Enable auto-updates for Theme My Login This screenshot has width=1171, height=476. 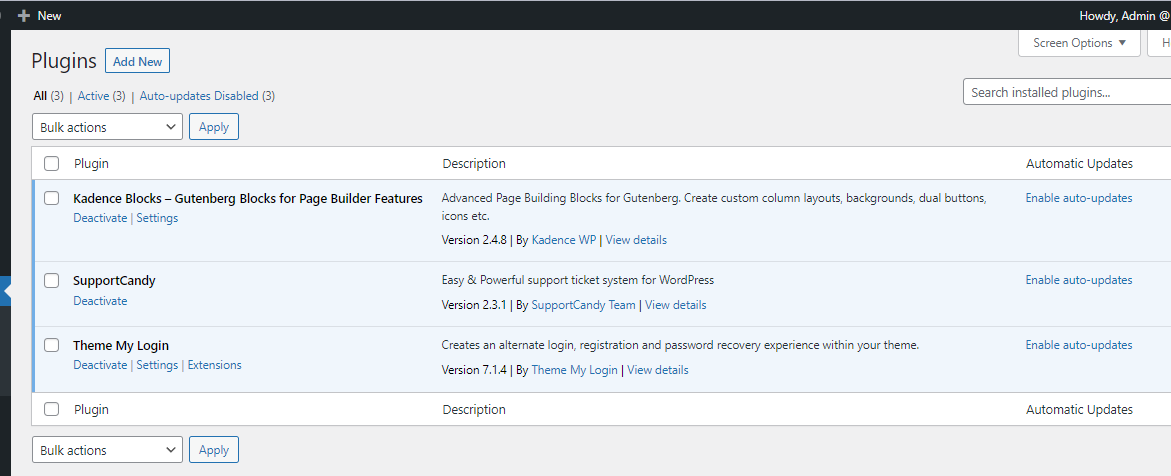click(x=1078, y=345)
